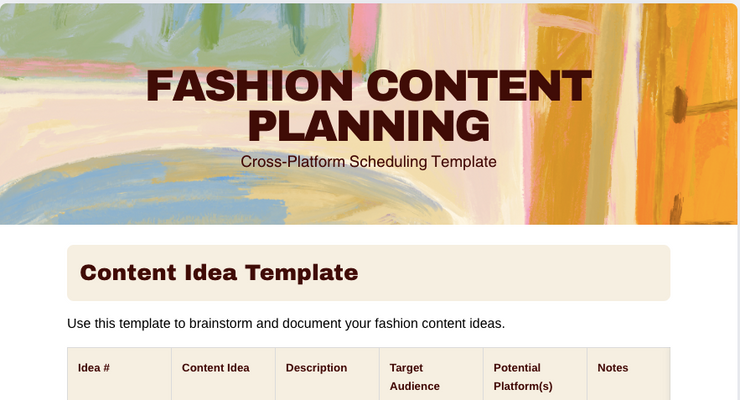Image resolution: width=740 pixels, height=400 pixels.
Task: Click the Cross-Platform Scheduling Template subtitle
Action: 368,161
